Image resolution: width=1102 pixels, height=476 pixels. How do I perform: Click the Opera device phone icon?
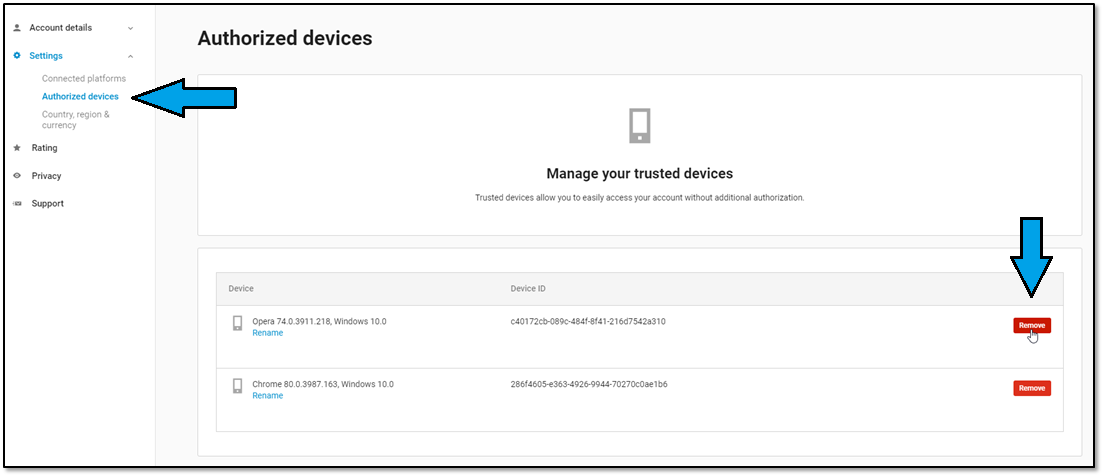point(238,323)
